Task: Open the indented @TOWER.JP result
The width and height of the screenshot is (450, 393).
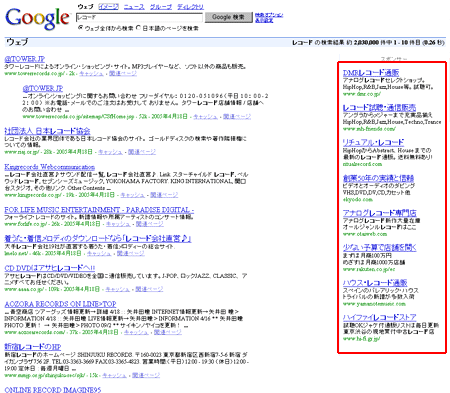Action: (43, 88)
